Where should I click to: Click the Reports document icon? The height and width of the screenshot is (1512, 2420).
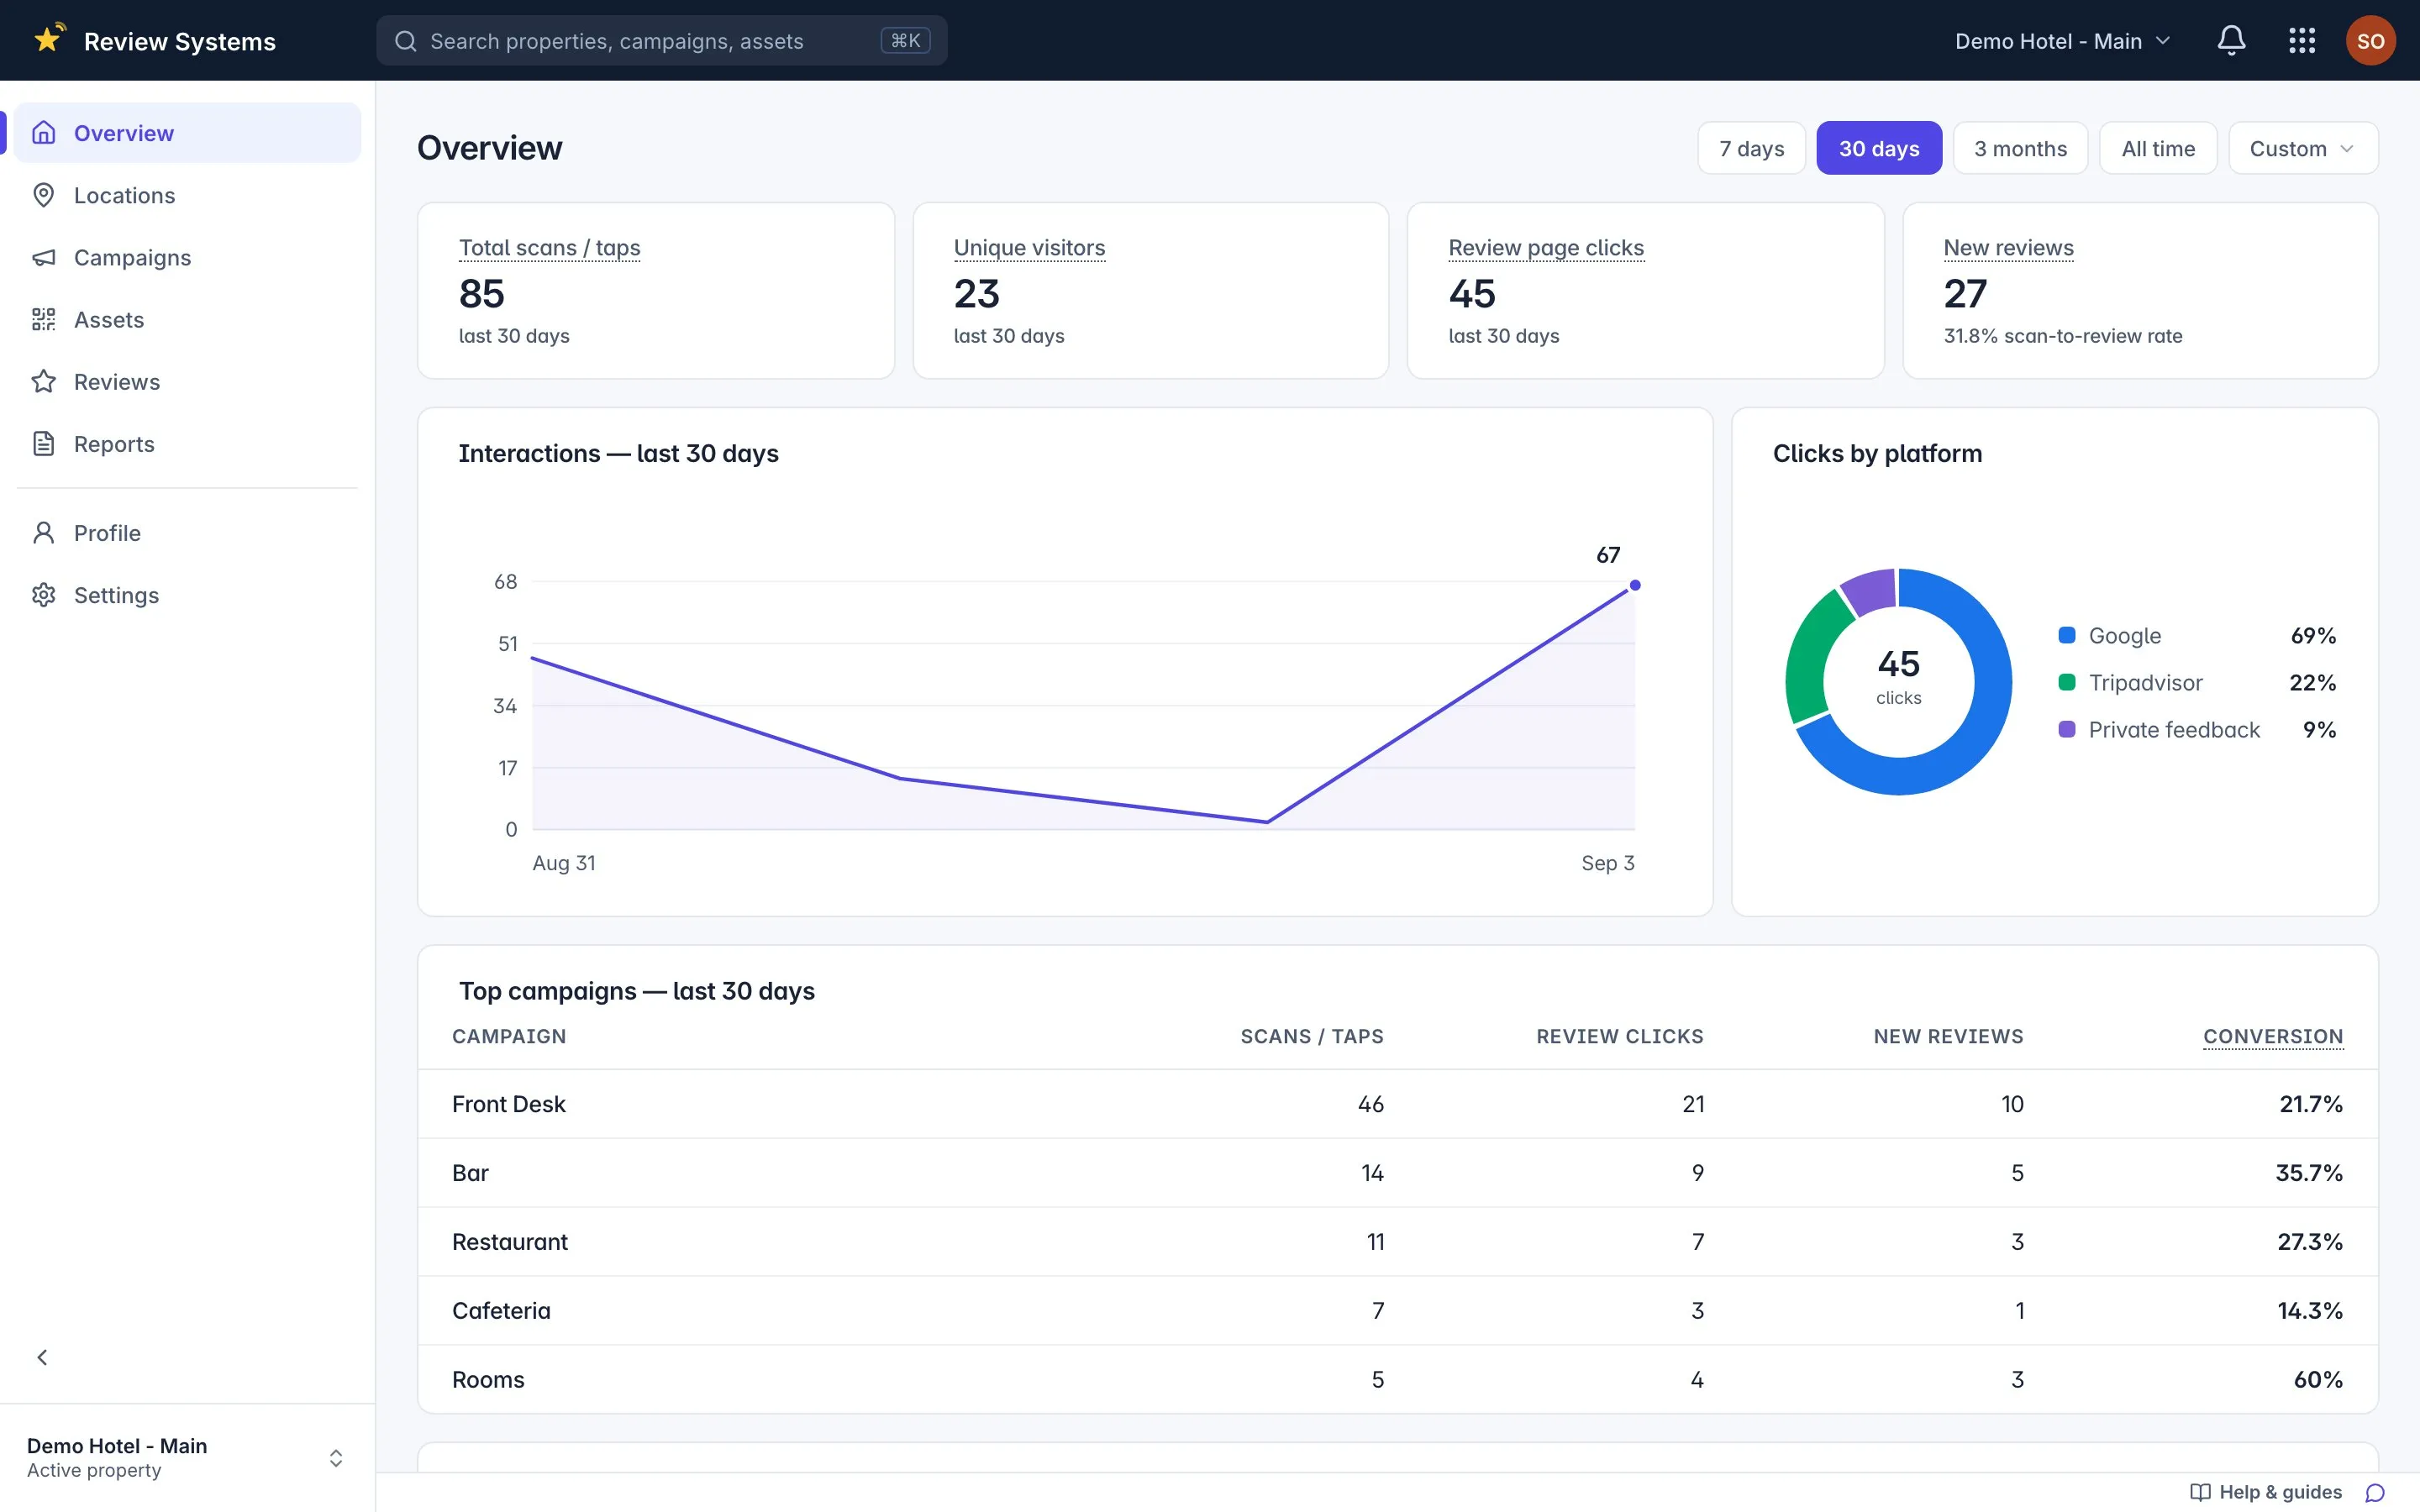pyautogui.click(x=43, y=443)
